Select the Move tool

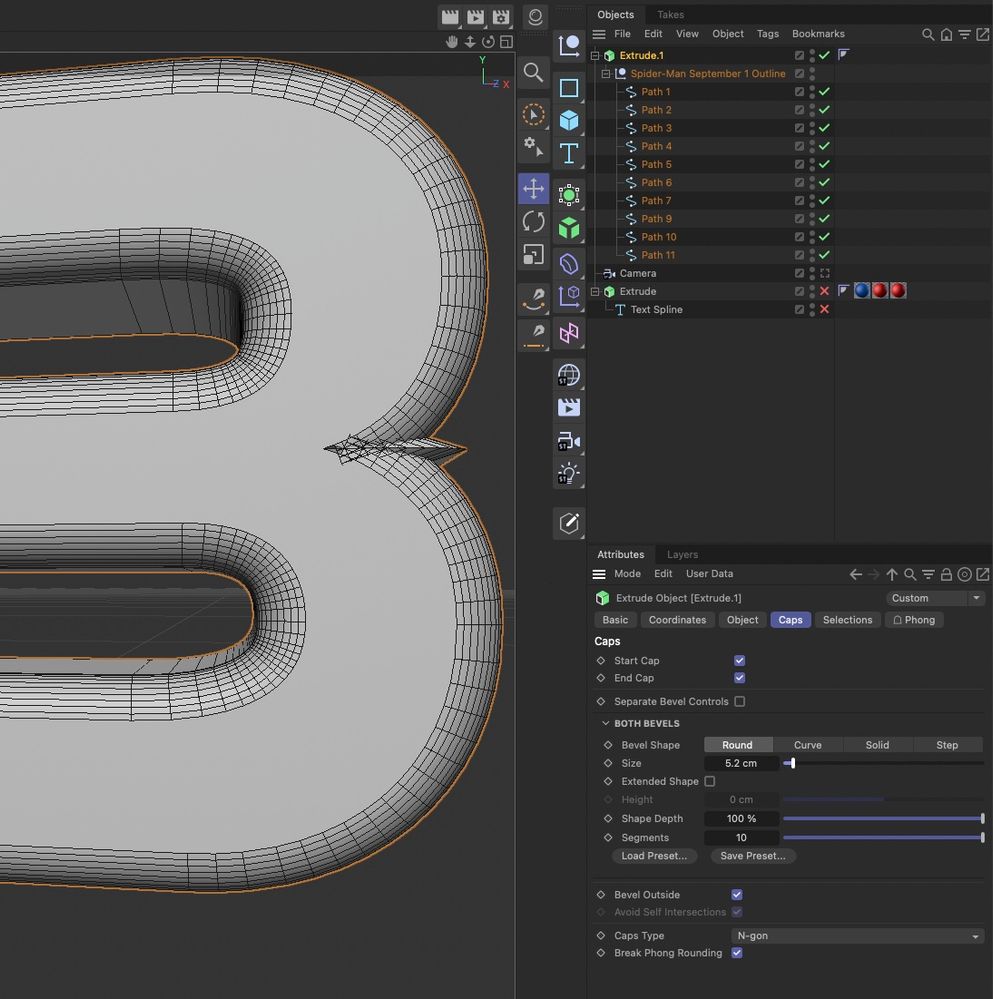(x=533, y=188)
